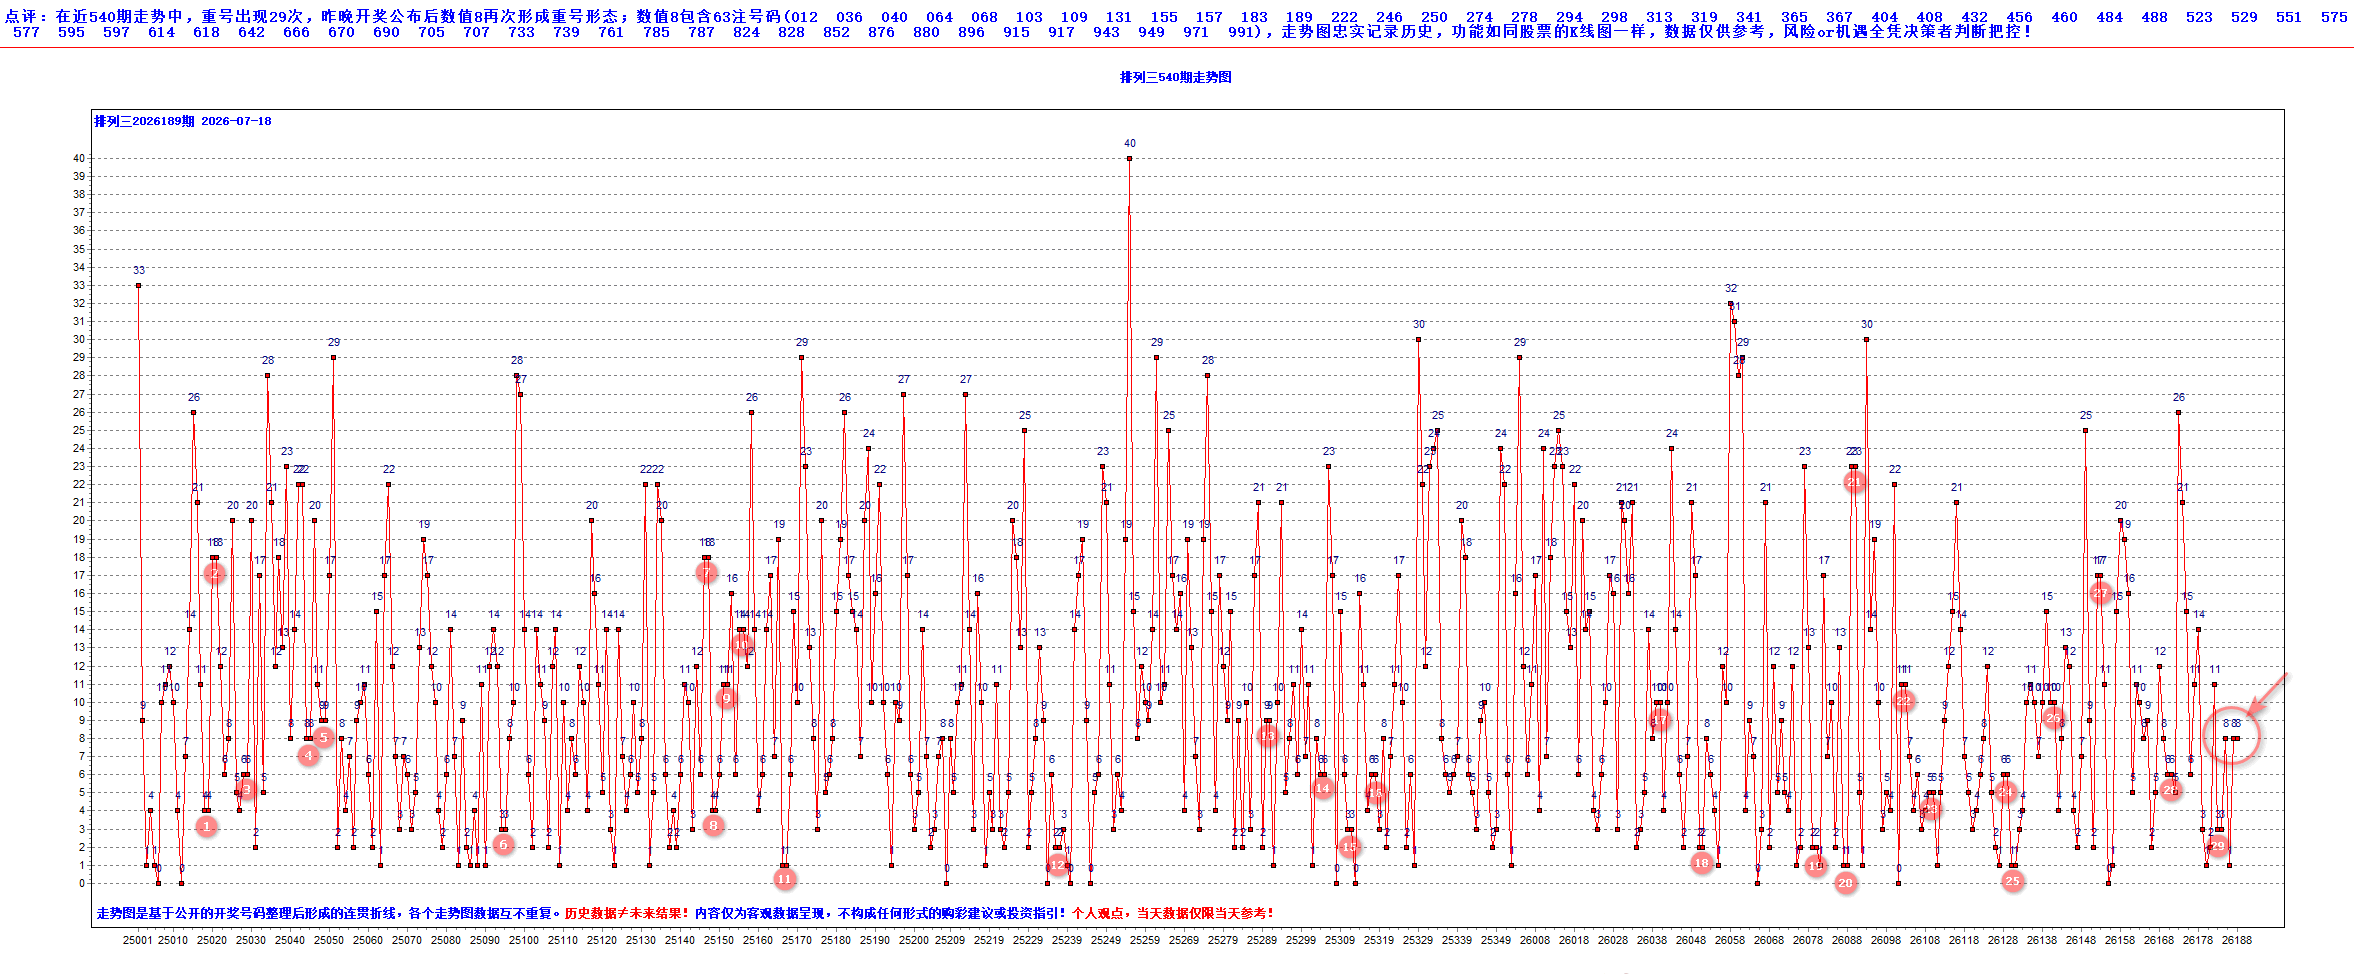Click the red 历史数据≠未来结果 disclaimer text
Image resolution: width=2354 pixels, height=974 pixels.
click(x=626, y=913)
